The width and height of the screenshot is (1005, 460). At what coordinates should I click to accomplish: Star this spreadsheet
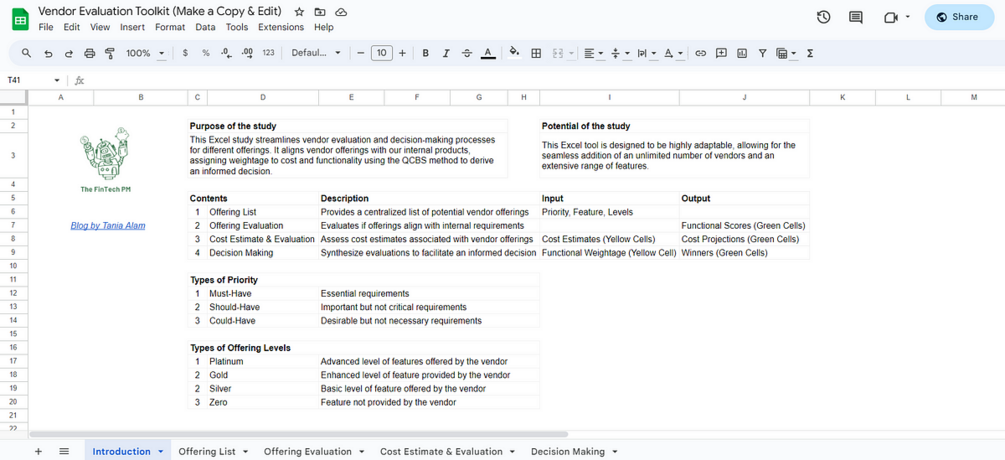coord(299,12)
